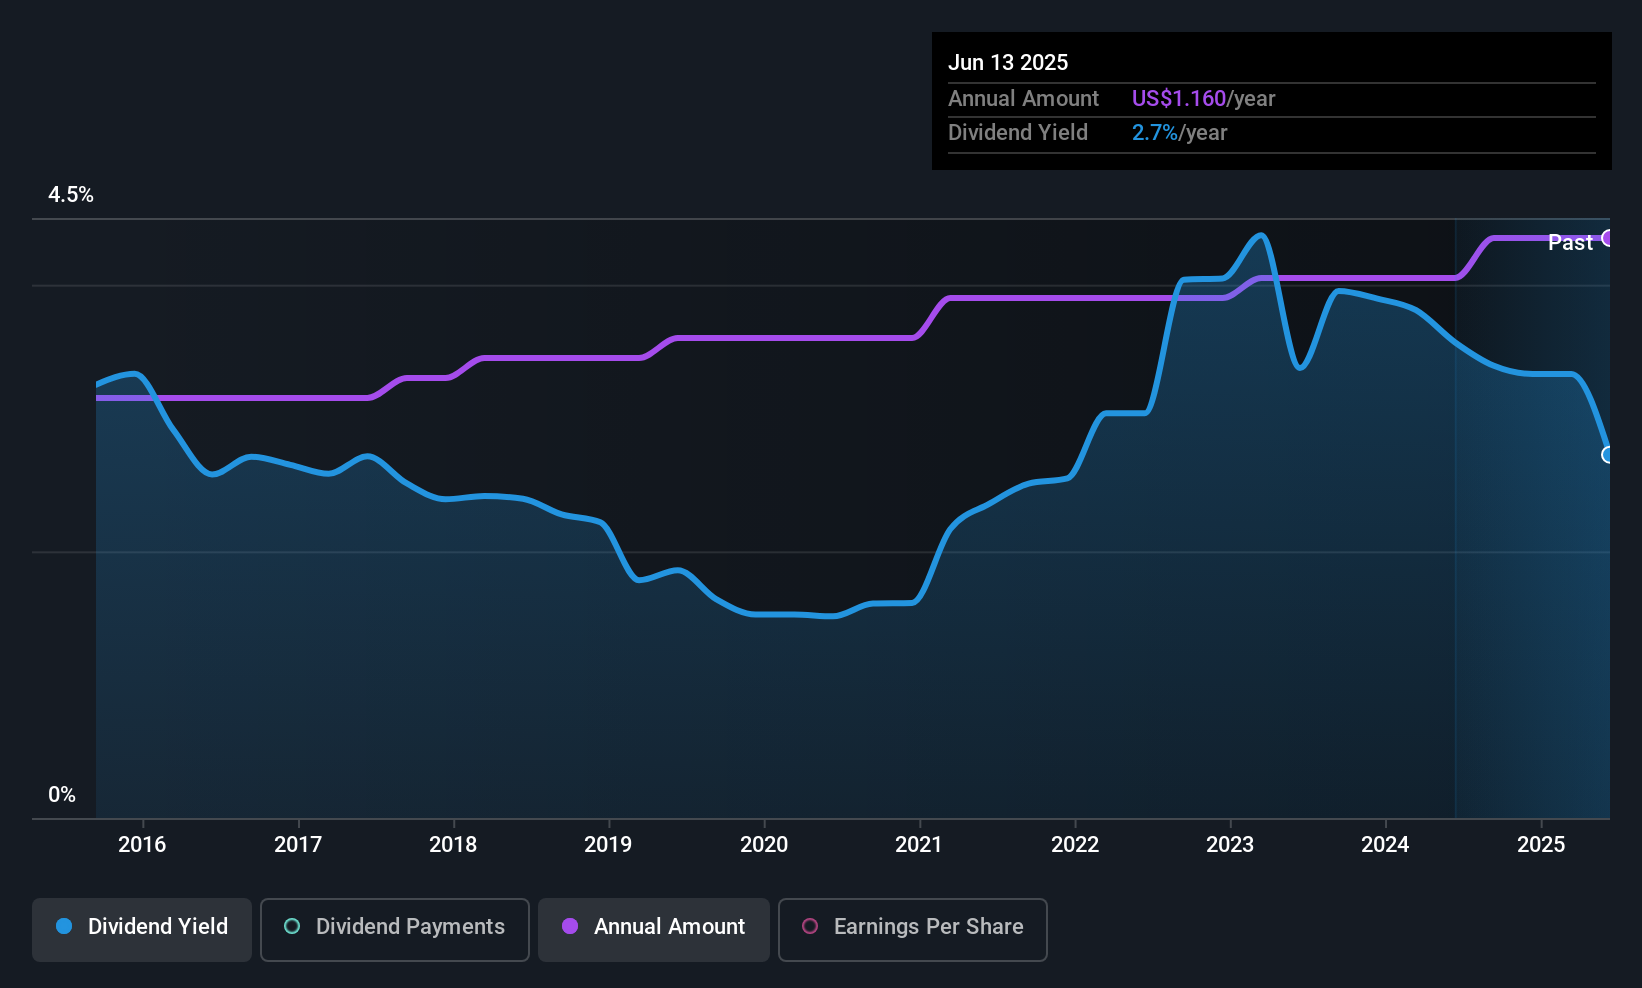Click the 0% y-axis label
Screen dimensions: 1642x988
pos(62,795)
